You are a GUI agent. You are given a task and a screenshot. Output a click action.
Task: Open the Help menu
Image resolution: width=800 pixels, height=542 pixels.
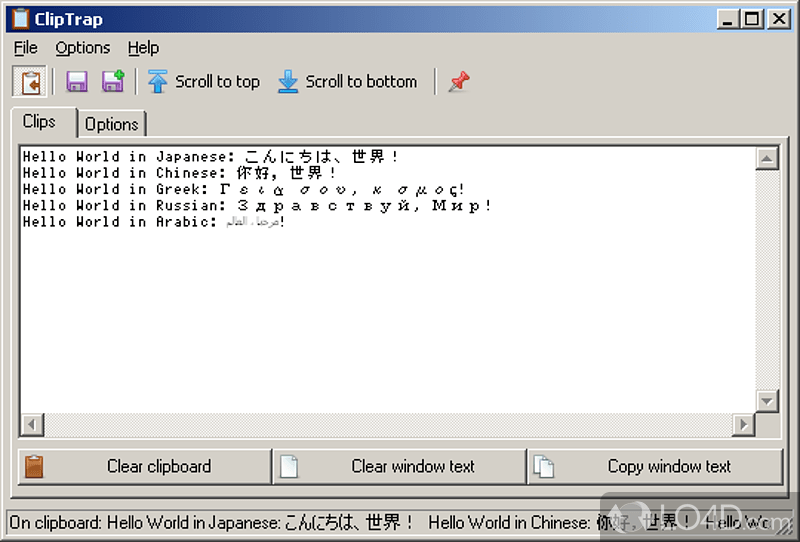point(143,48)
